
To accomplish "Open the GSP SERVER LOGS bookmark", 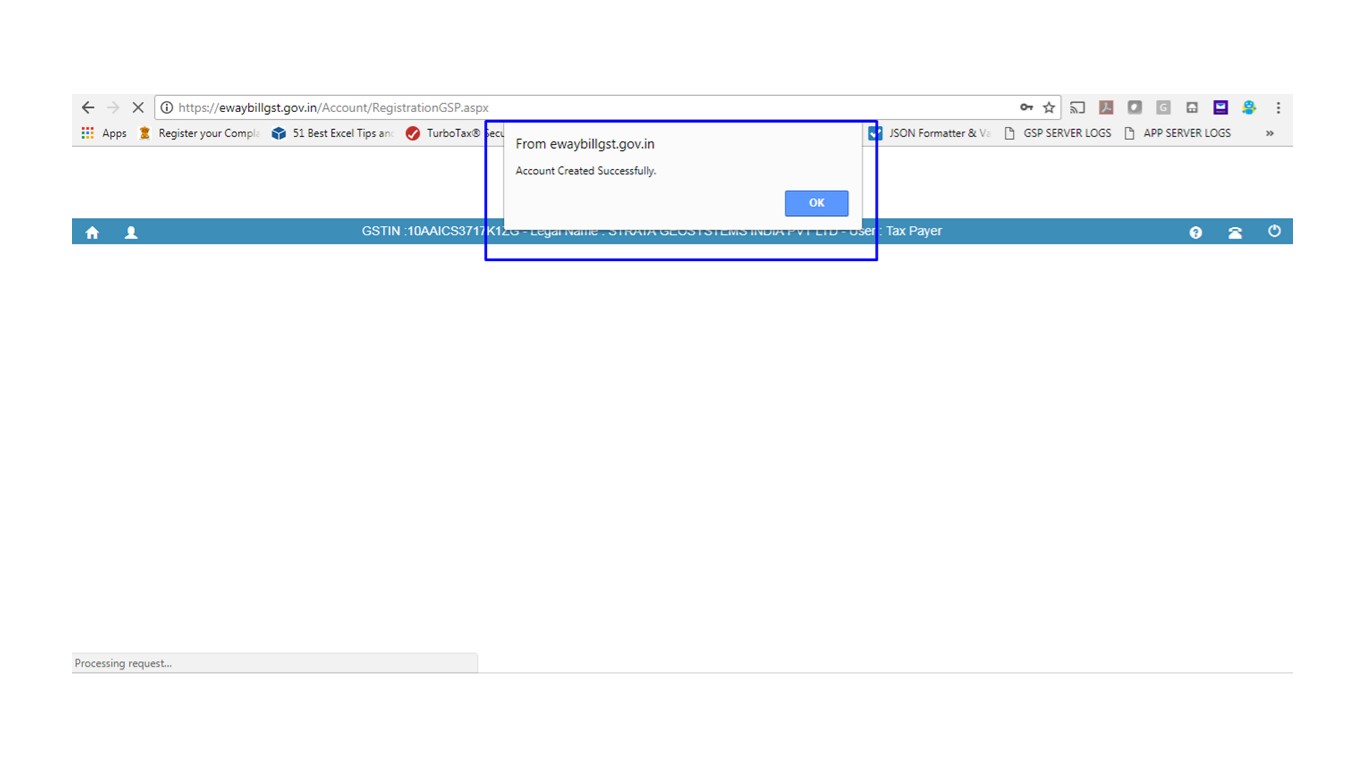I will pos(1058,133).
